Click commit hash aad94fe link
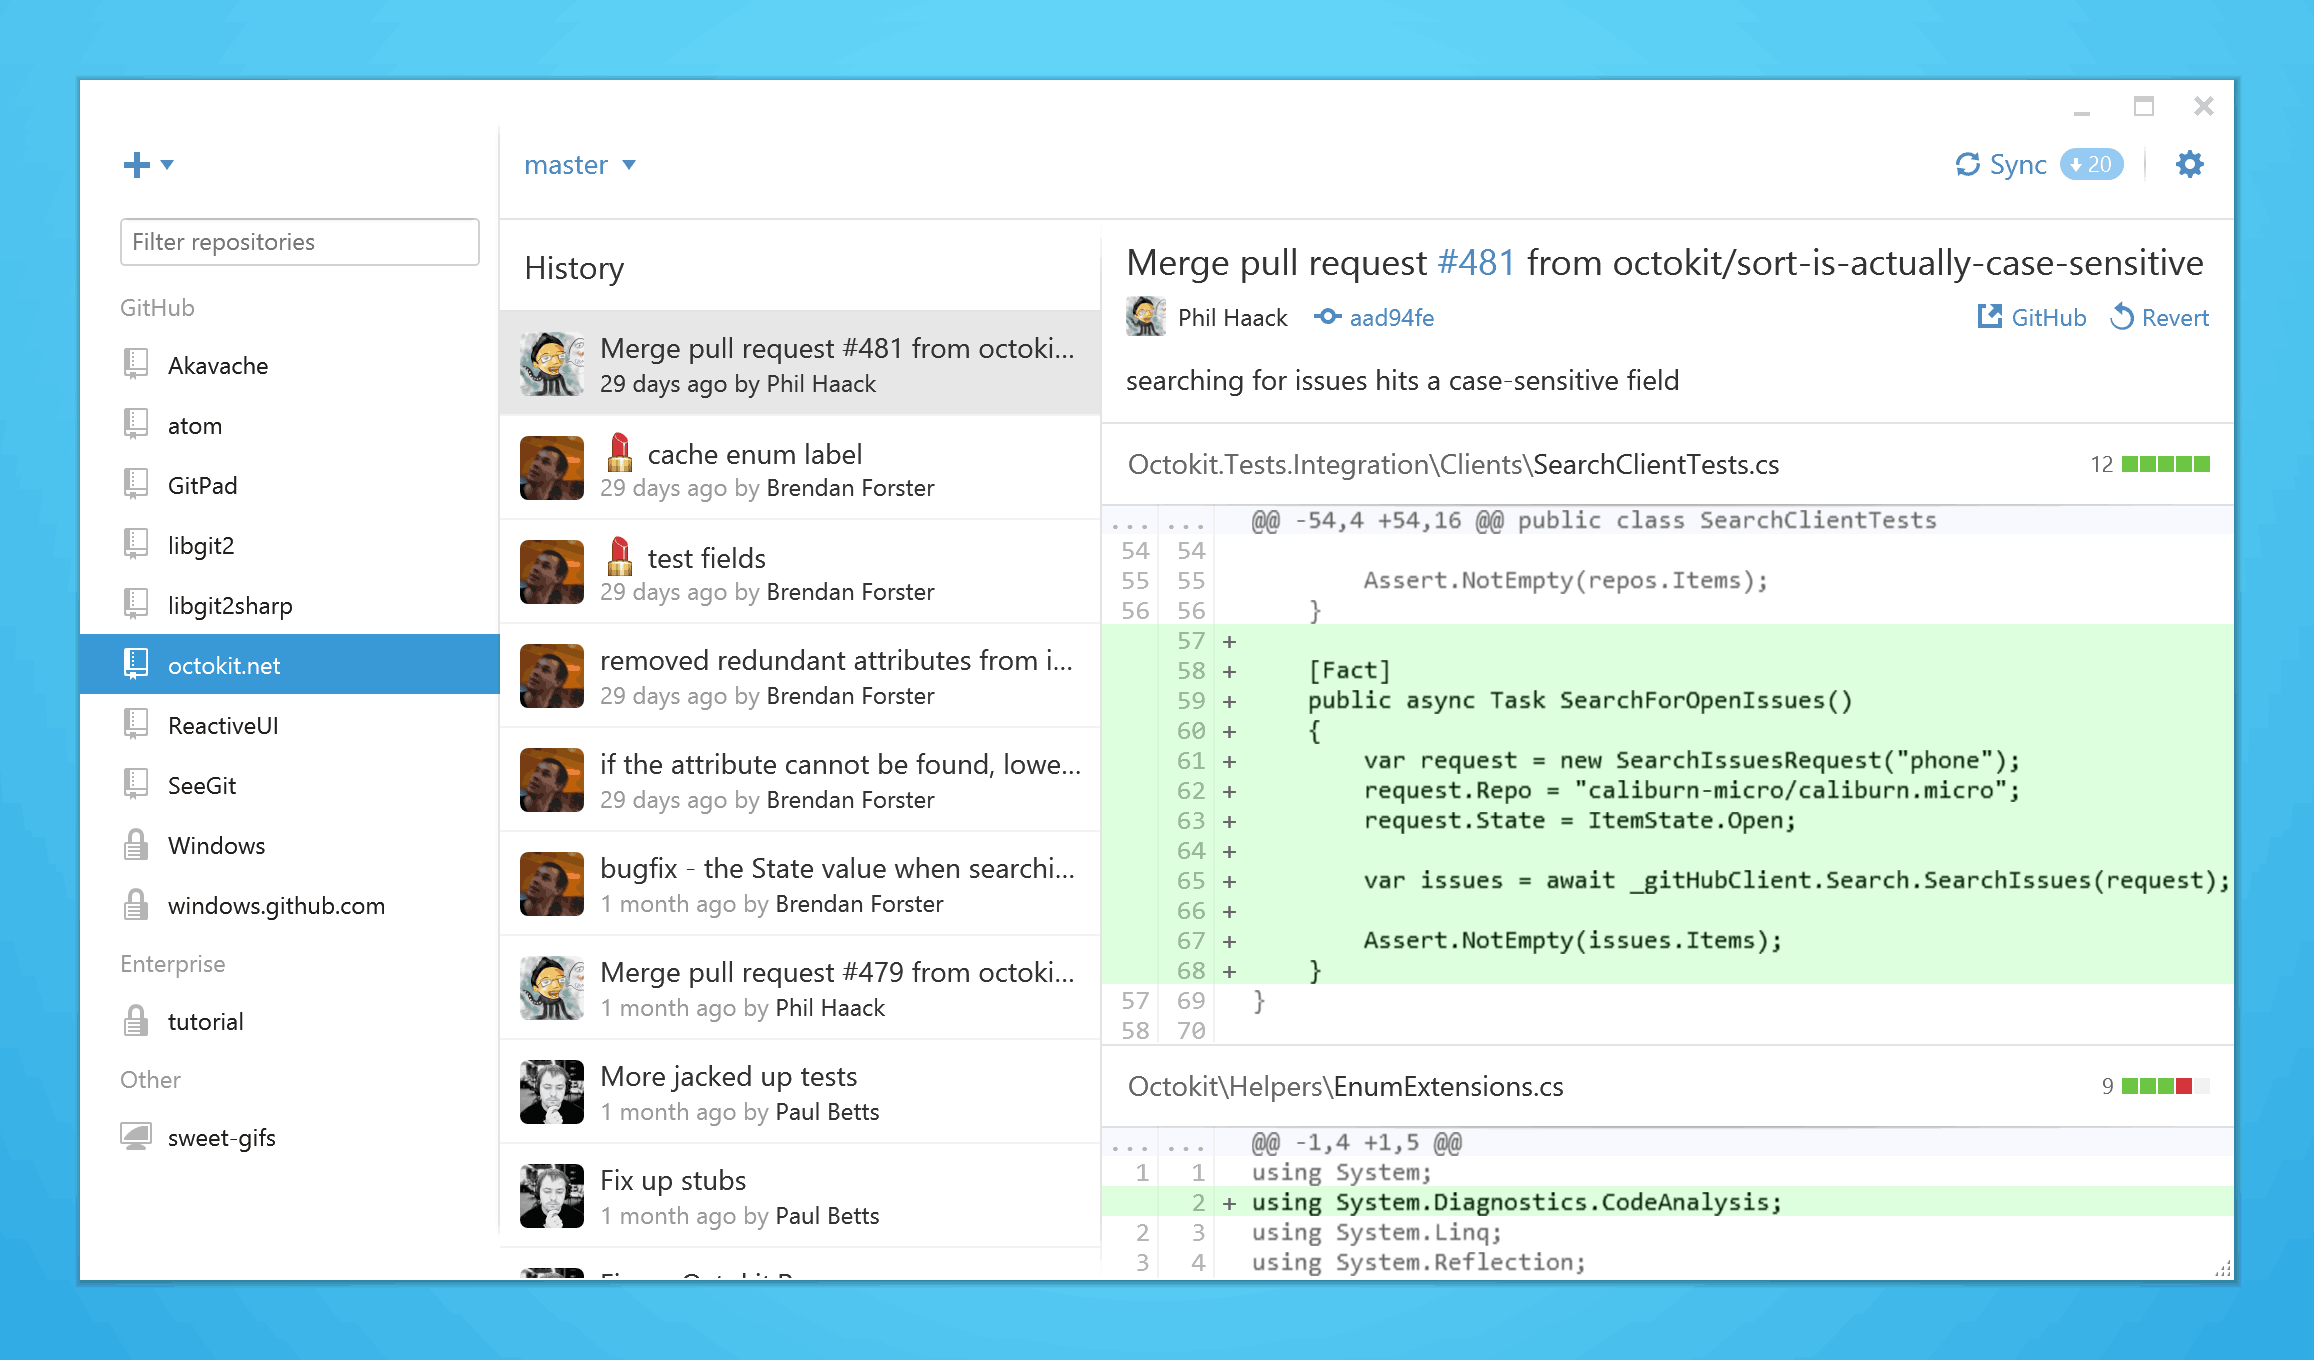Screen dimensions: 2314x1360 tap(1392, 318)
